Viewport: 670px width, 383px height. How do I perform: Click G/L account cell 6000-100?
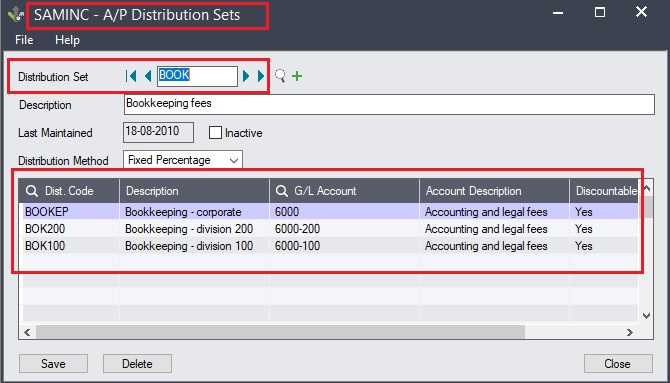pos(344,246)
